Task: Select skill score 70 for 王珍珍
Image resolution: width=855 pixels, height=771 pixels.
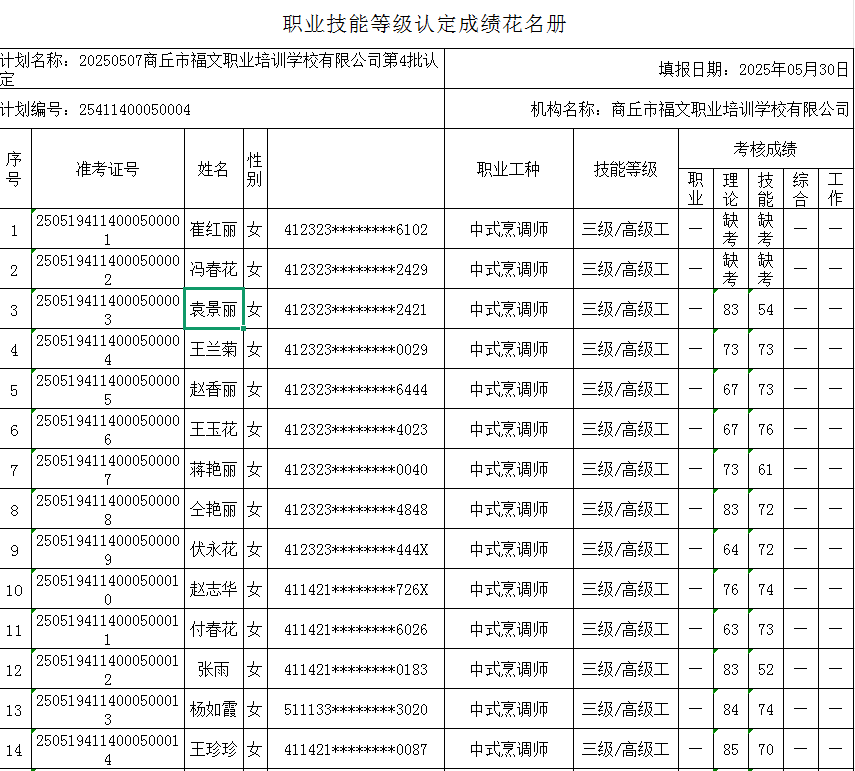Action: 766,749
